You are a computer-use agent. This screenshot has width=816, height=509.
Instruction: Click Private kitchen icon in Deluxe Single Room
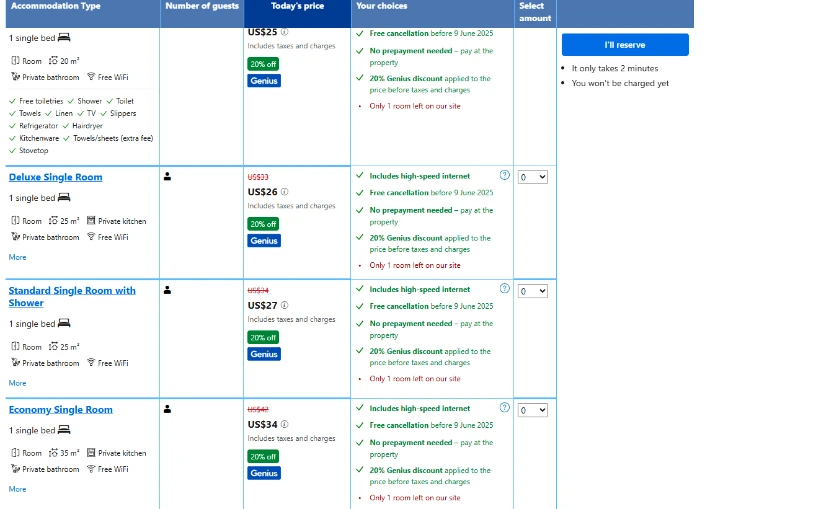[91, 221]
